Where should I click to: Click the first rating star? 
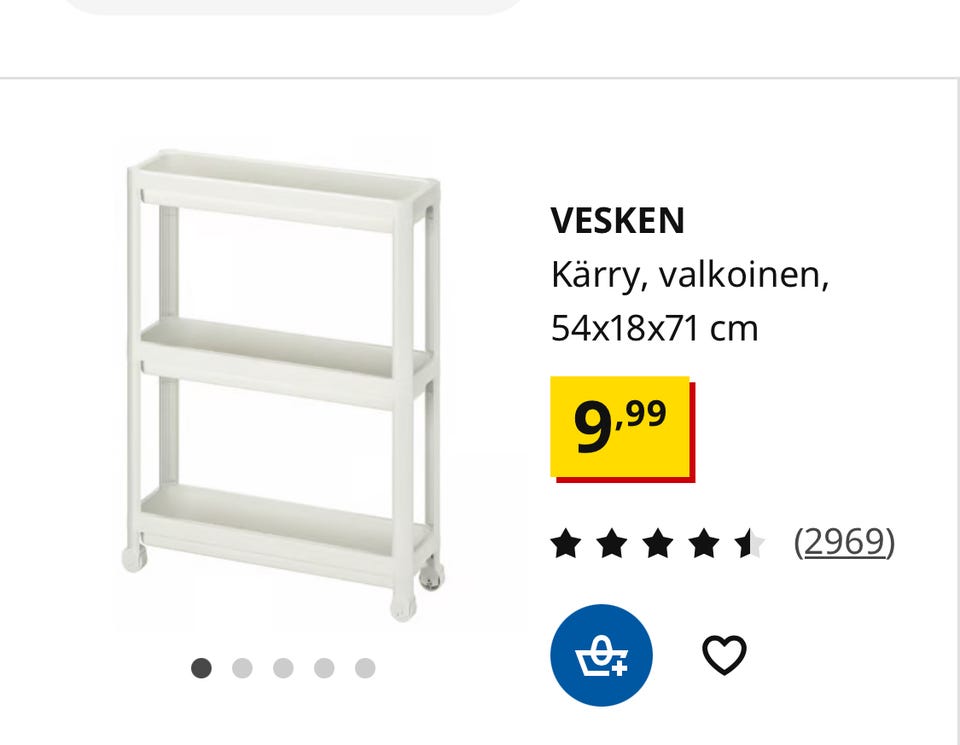(565, 544)
